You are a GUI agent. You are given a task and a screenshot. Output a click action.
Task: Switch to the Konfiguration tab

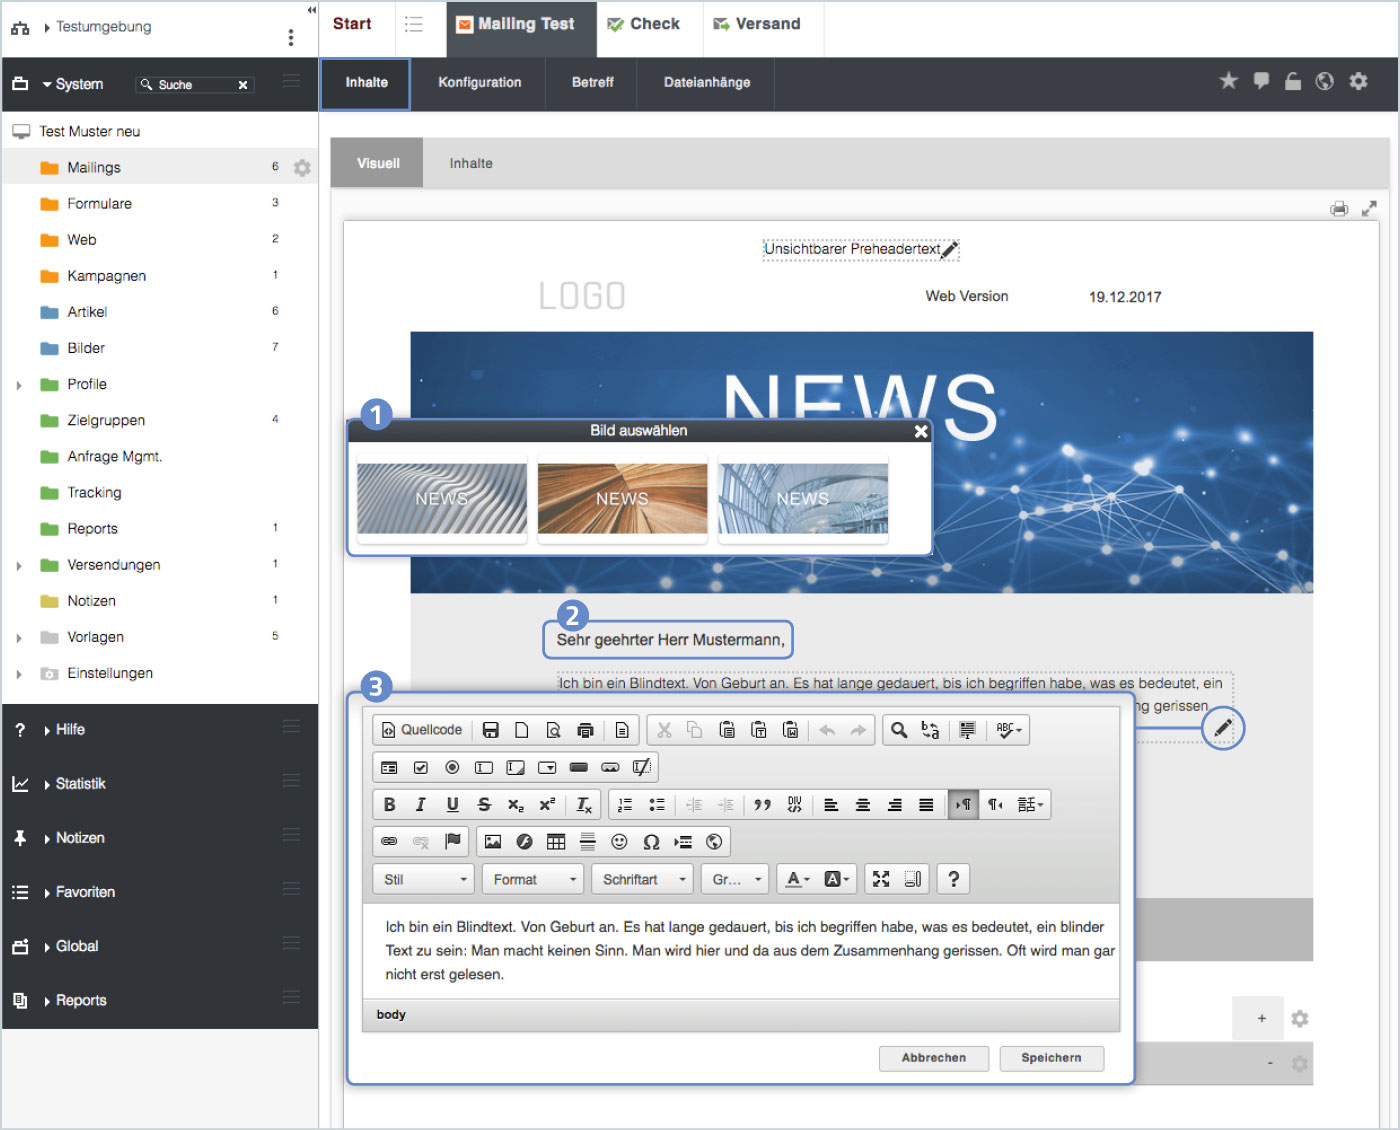tap(479, 83)
